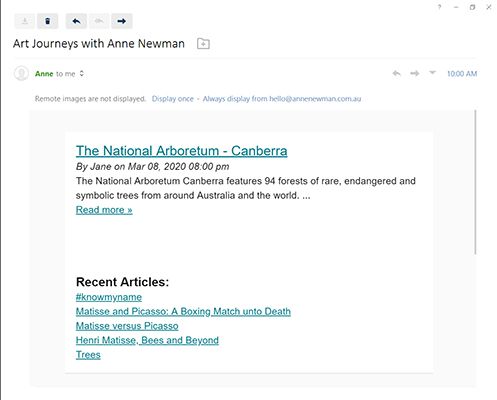Click 'Display once' for remote images

point(173,99)
